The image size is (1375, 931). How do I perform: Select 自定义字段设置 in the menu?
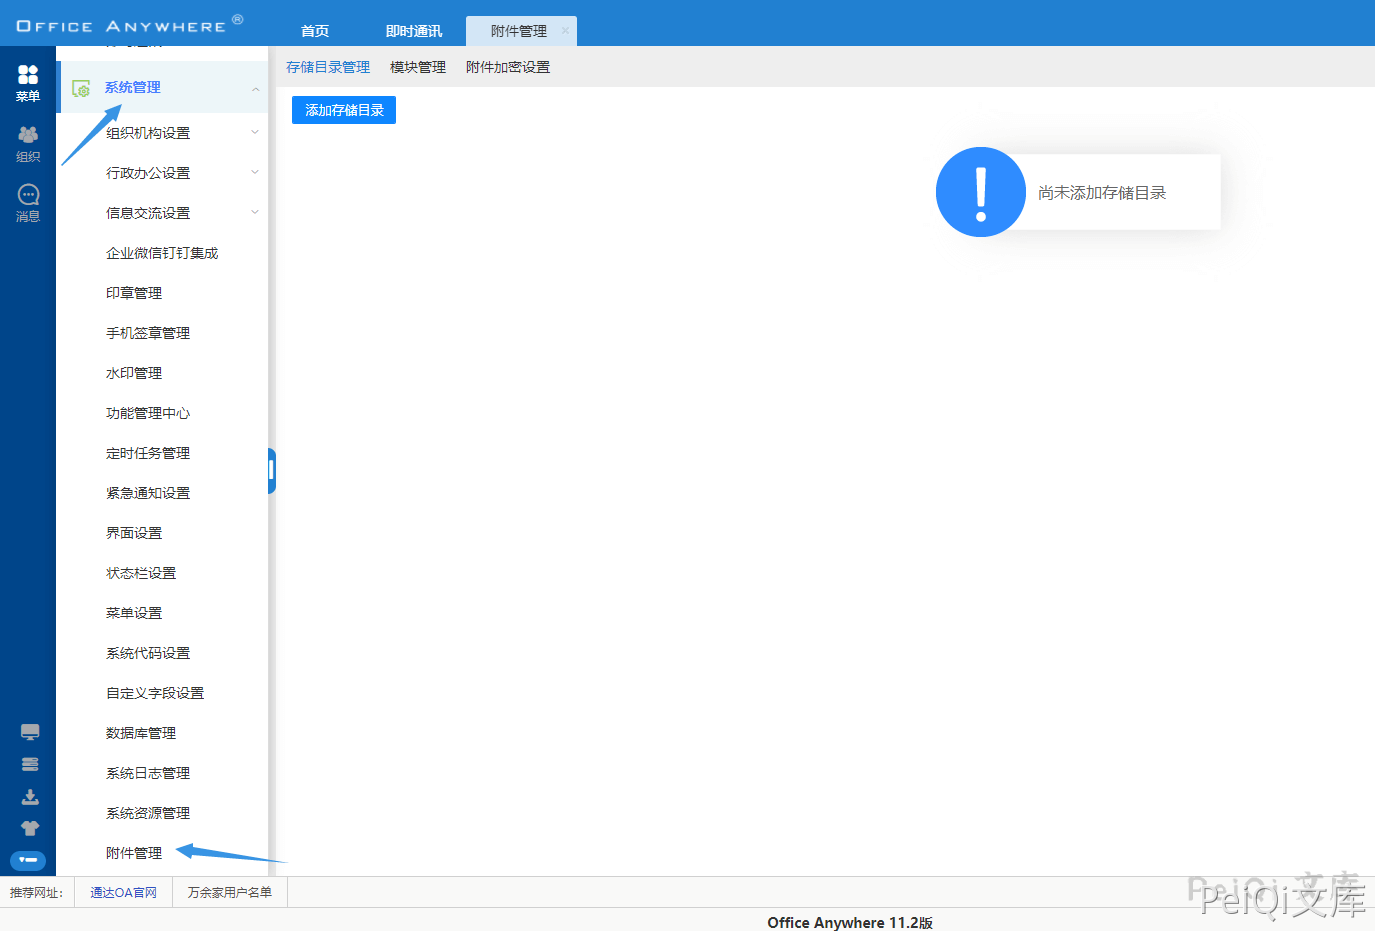point(155,693)
